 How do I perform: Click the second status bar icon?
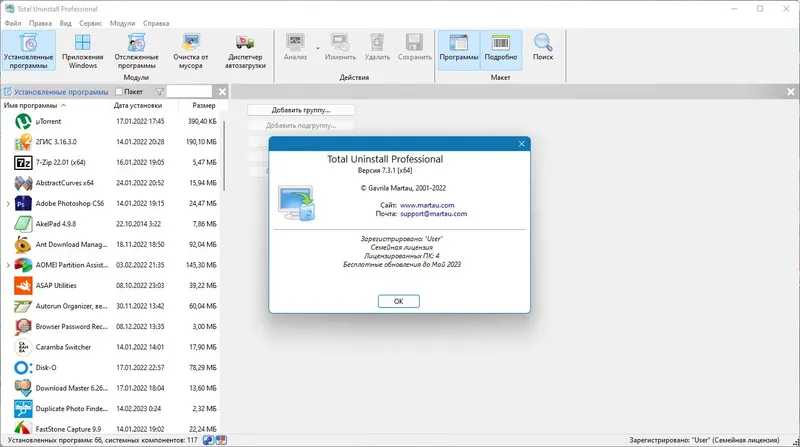coord(221,440)
